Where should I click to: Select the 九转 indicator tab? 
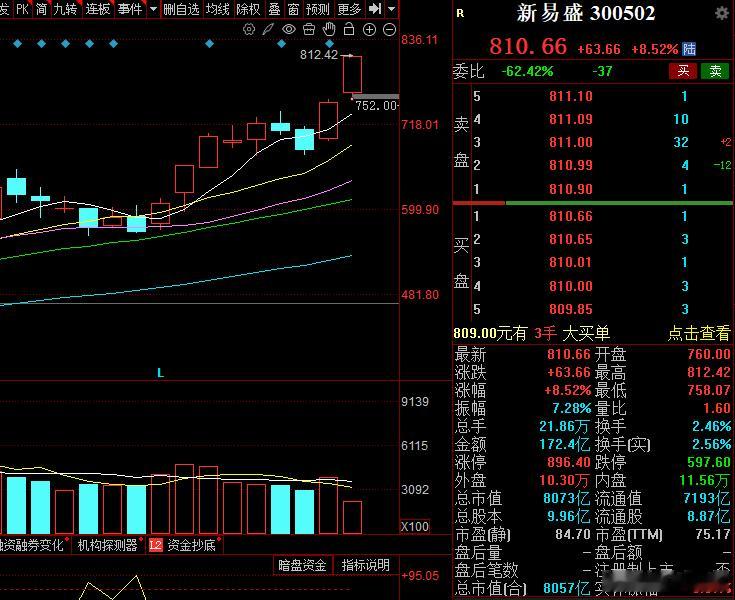[65, 8]
